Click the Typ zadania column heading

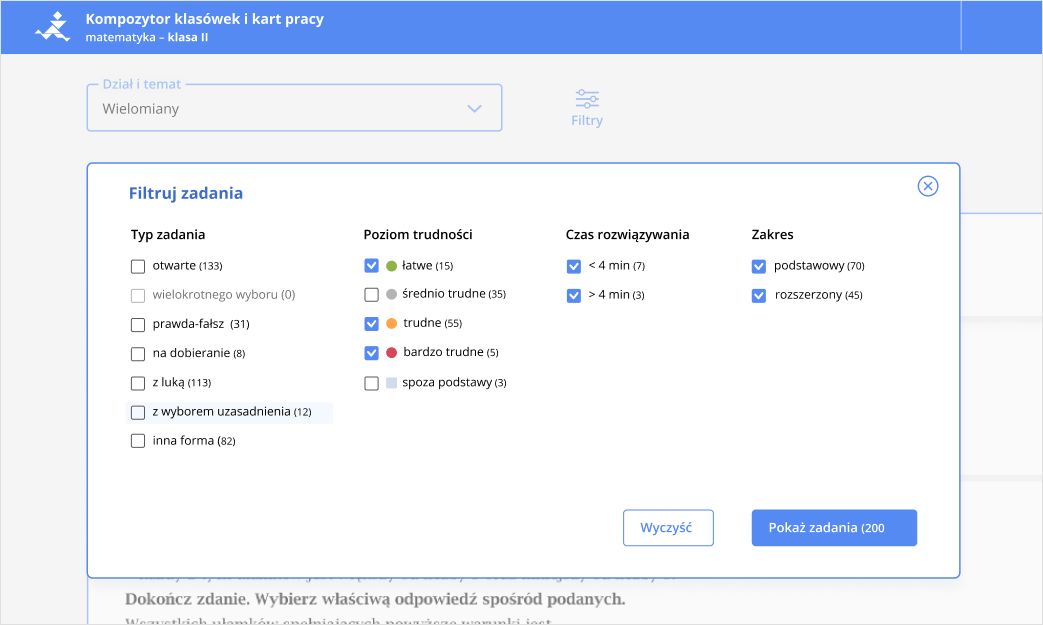pos(168,235)
